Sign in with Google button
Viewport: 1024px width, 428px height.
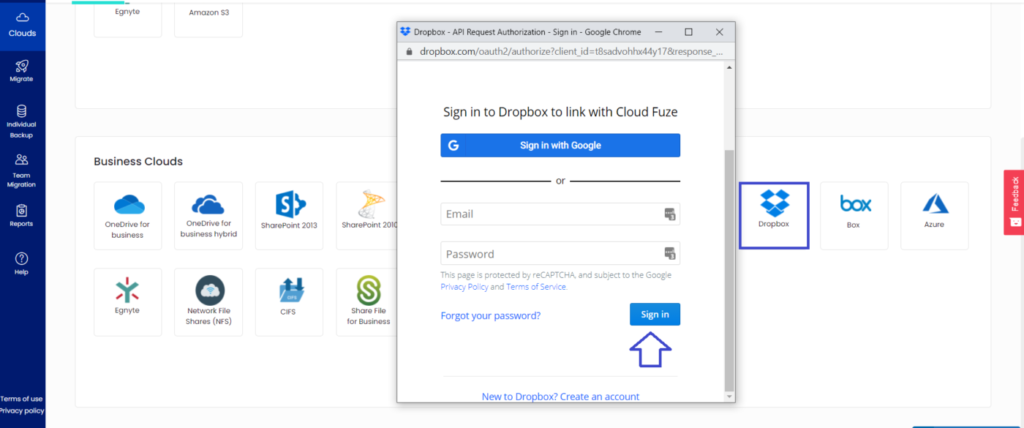(x=560, y=145)
